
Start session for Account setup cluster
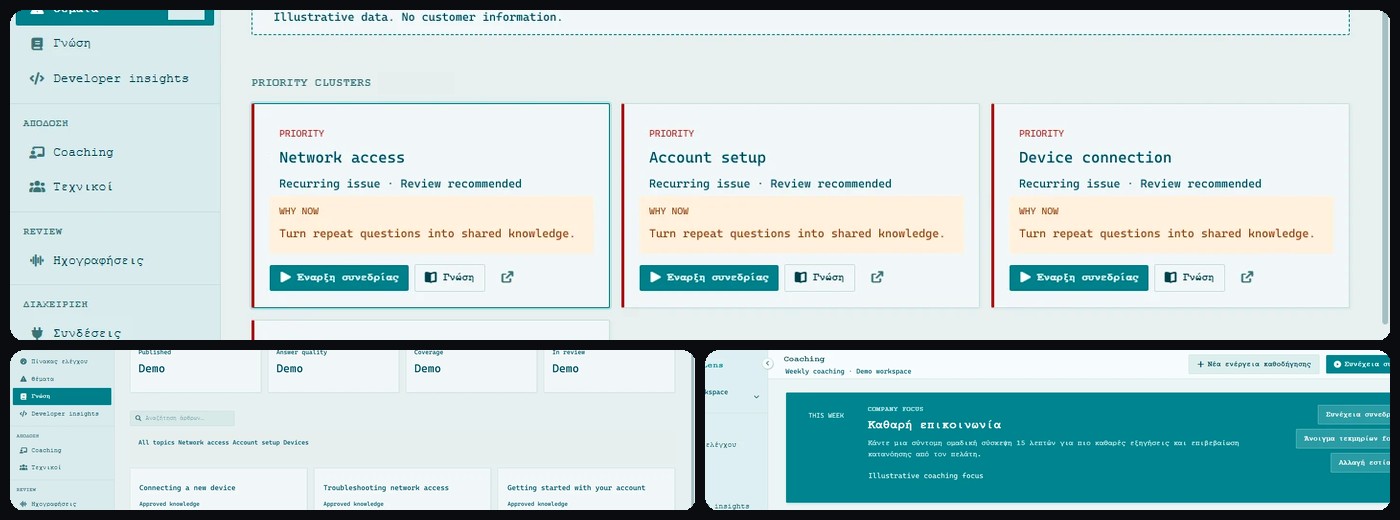coord(709,278)
